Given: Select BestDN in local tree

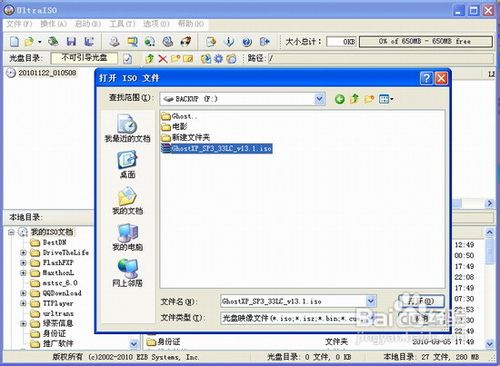Looking at the screenshot, I should 49,243.
